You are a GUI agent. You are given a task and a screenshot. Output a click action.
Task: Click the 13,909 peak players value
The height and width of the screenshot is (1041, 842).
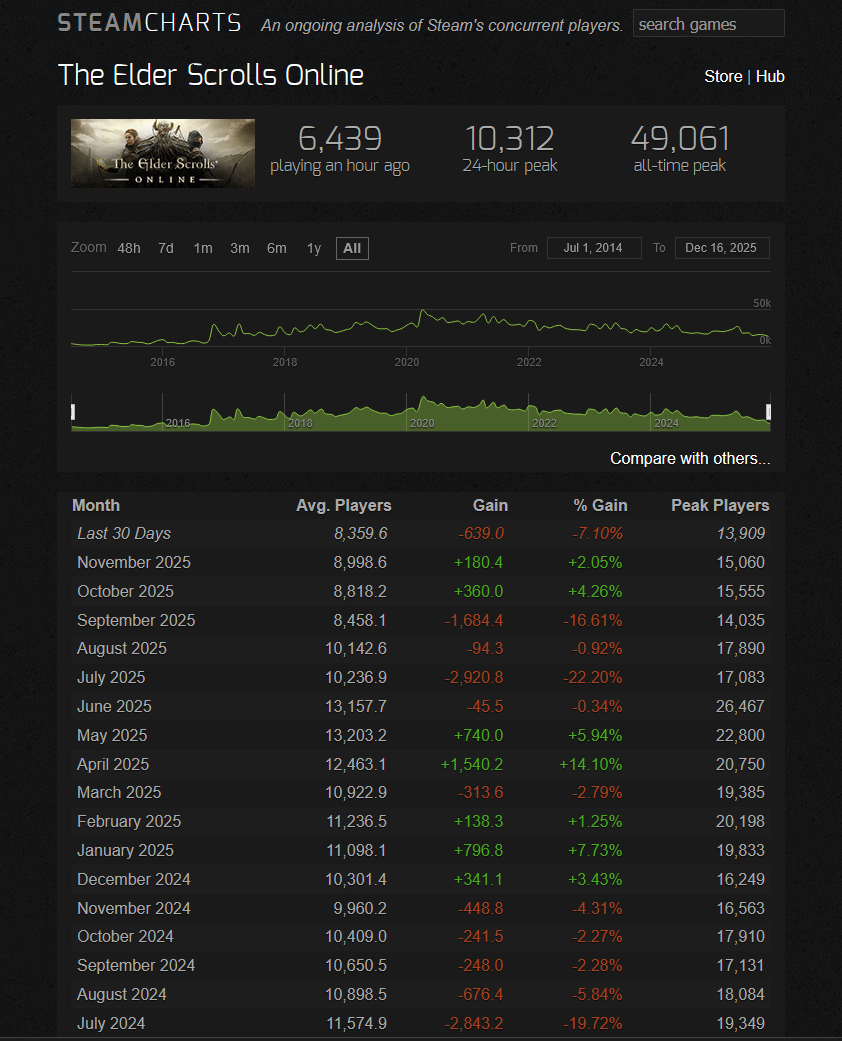click(741, 534)
